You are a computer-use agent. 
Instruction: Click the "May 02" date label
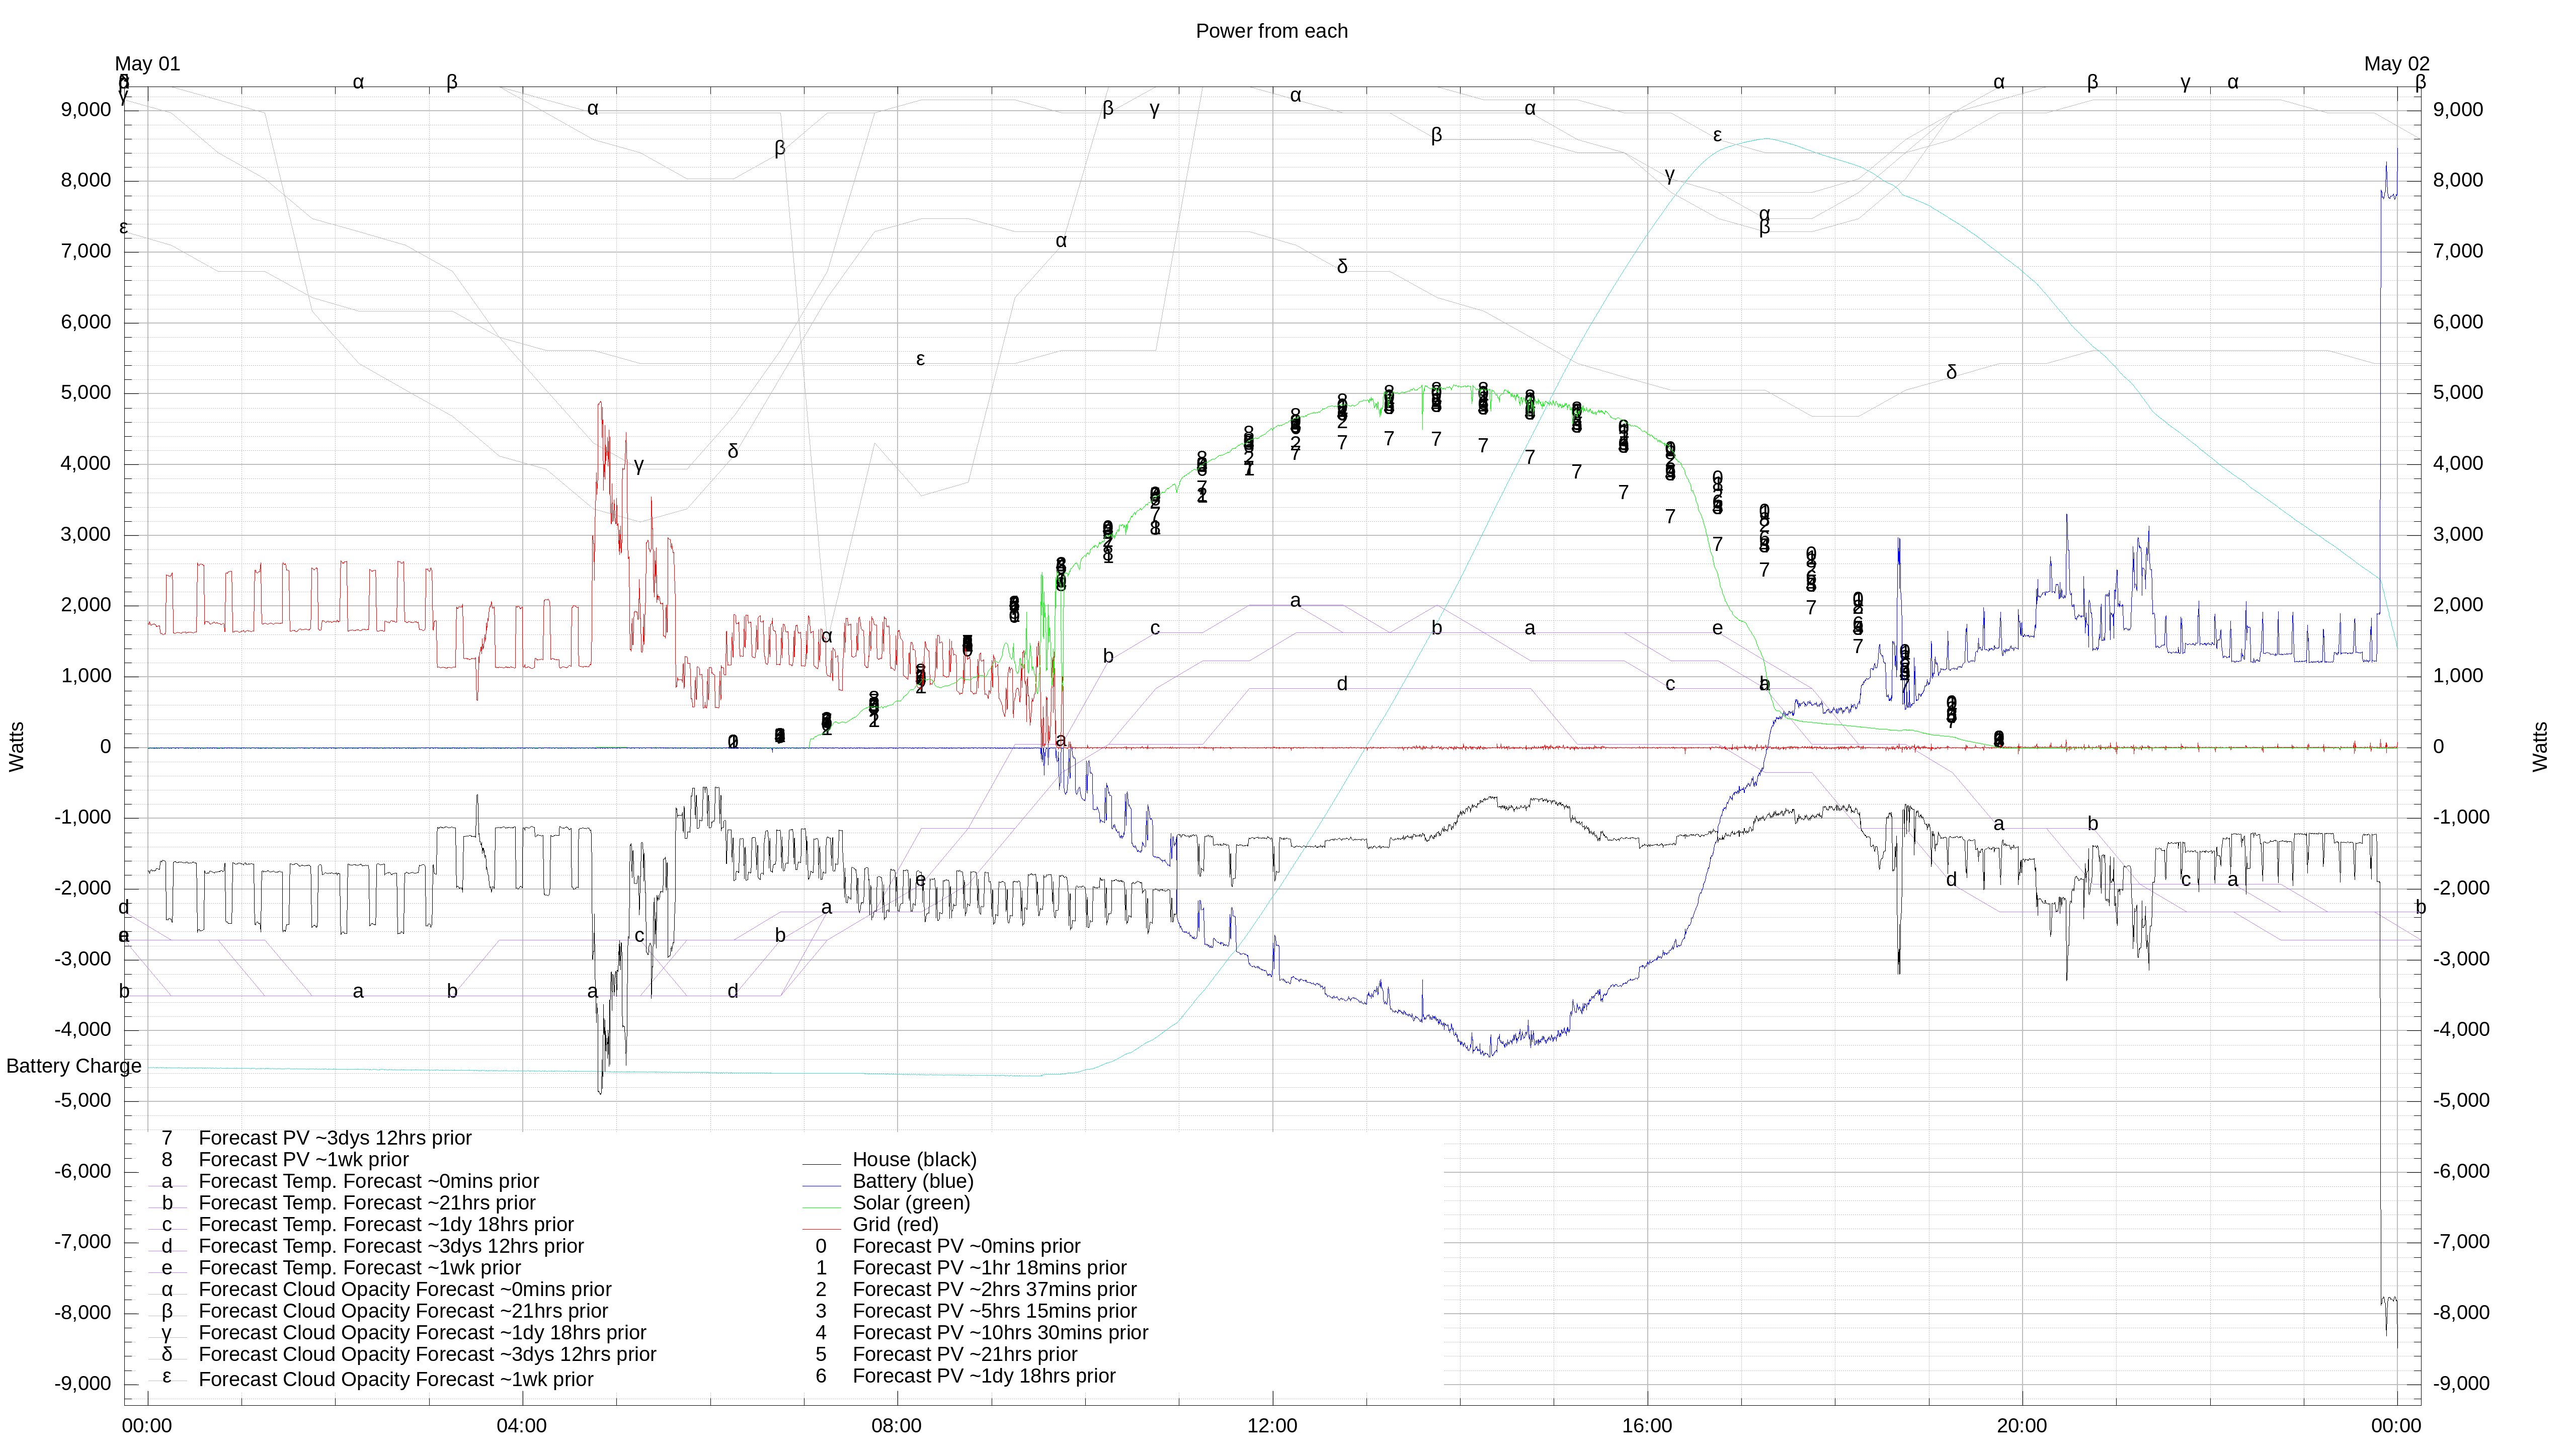[2396, 64]
